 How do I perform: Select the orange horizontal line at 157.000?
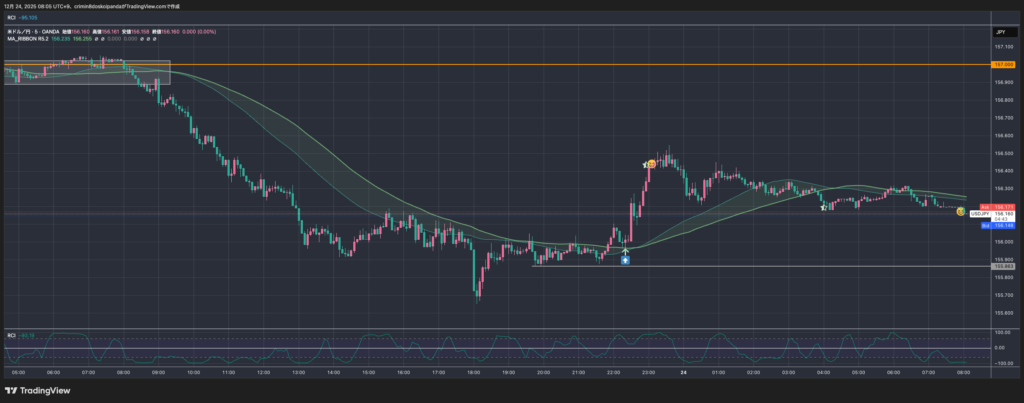(500, 65)
